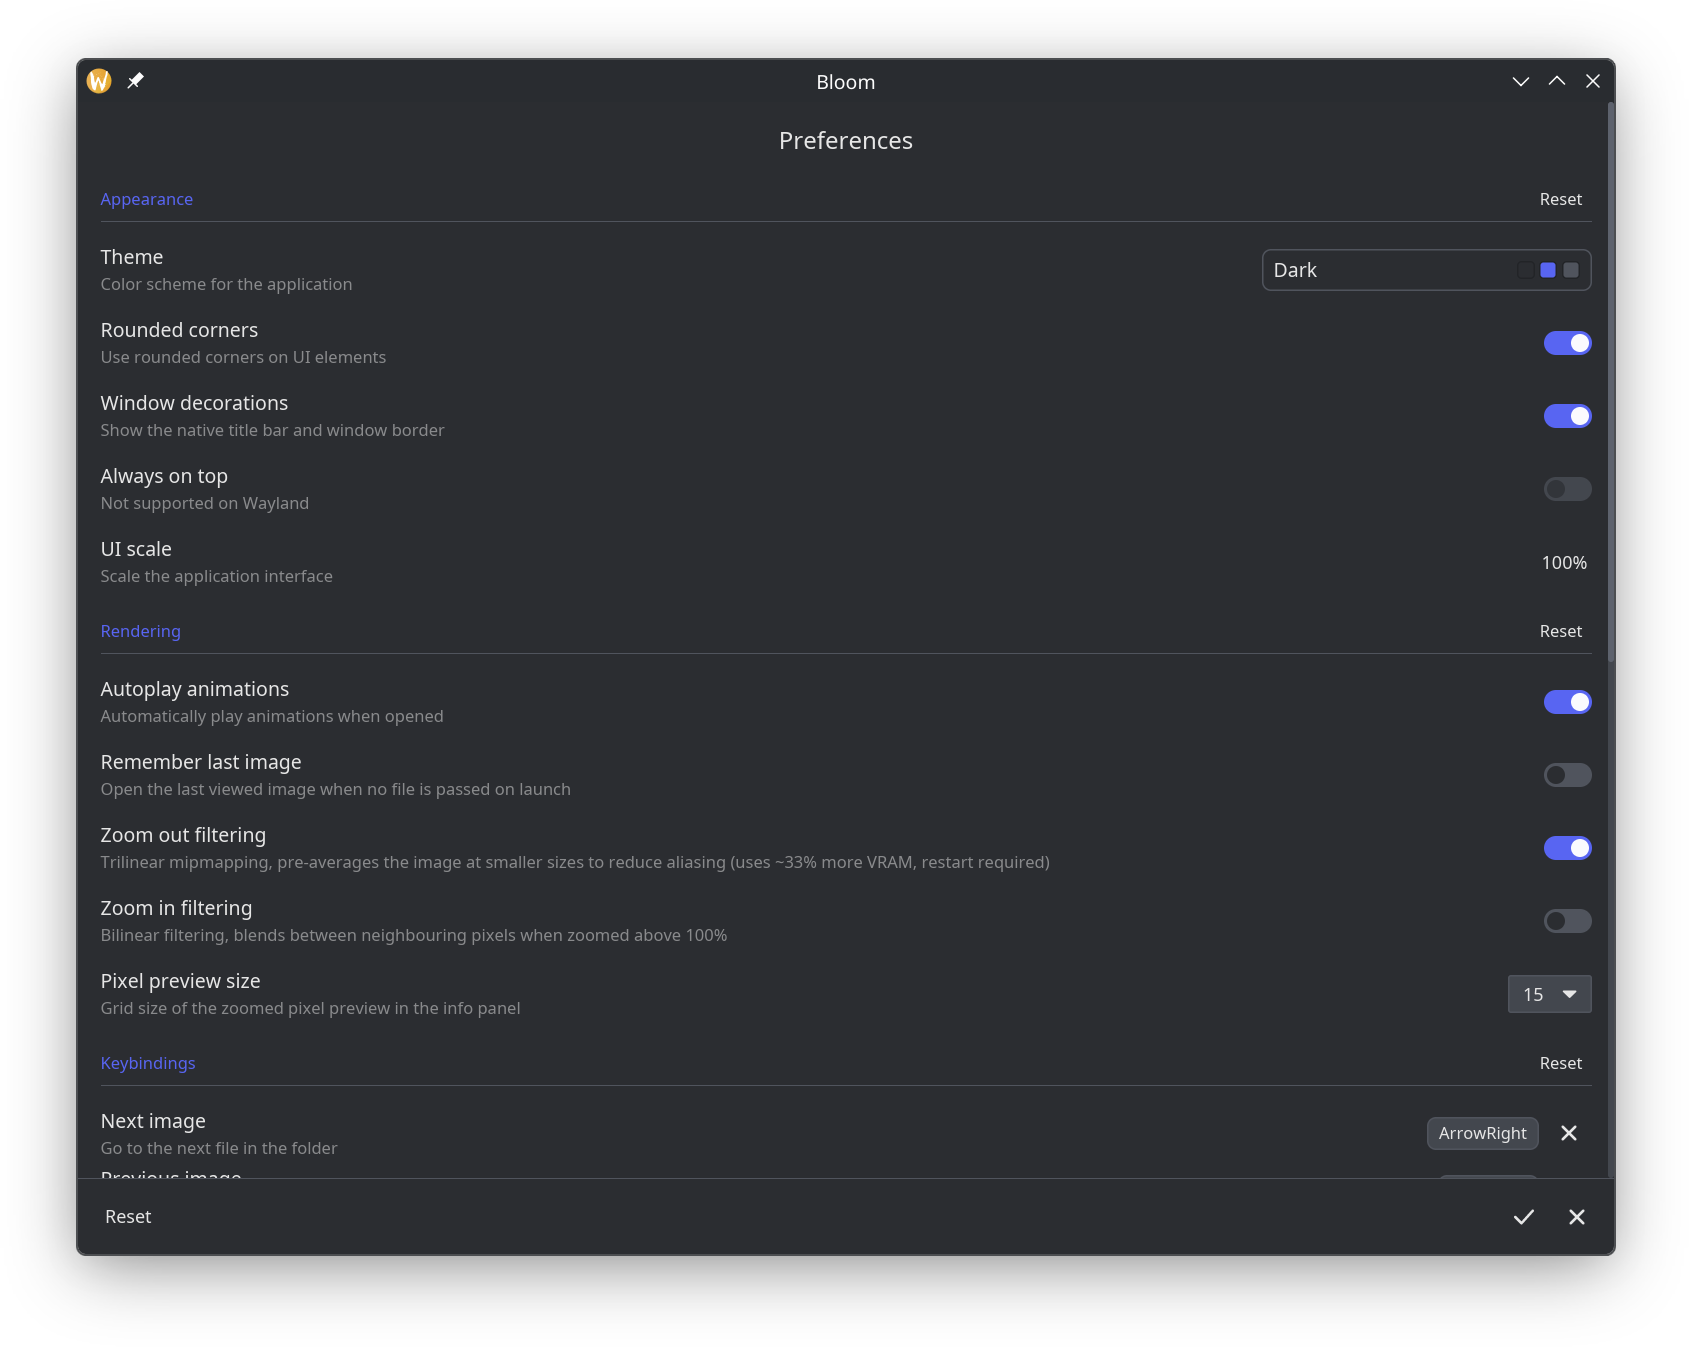Click the checkmark to apply preferences
Viewport: 1689px width, 1347px height.
[1523, 1217]
